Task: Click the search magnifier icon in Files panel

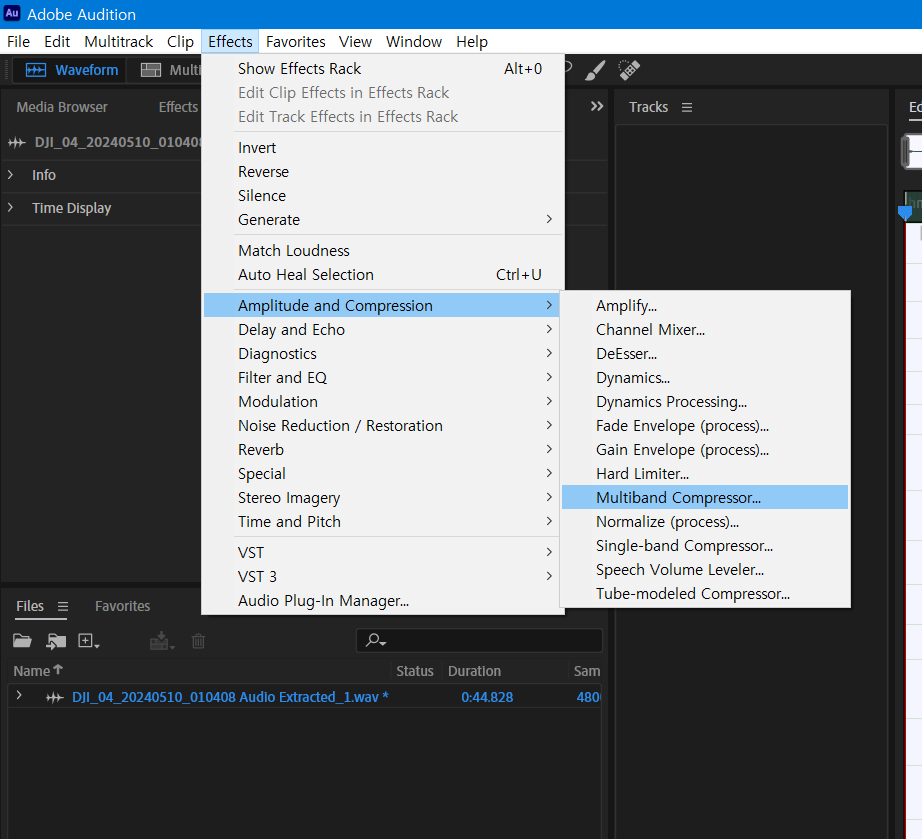Action: pos(375,640)
